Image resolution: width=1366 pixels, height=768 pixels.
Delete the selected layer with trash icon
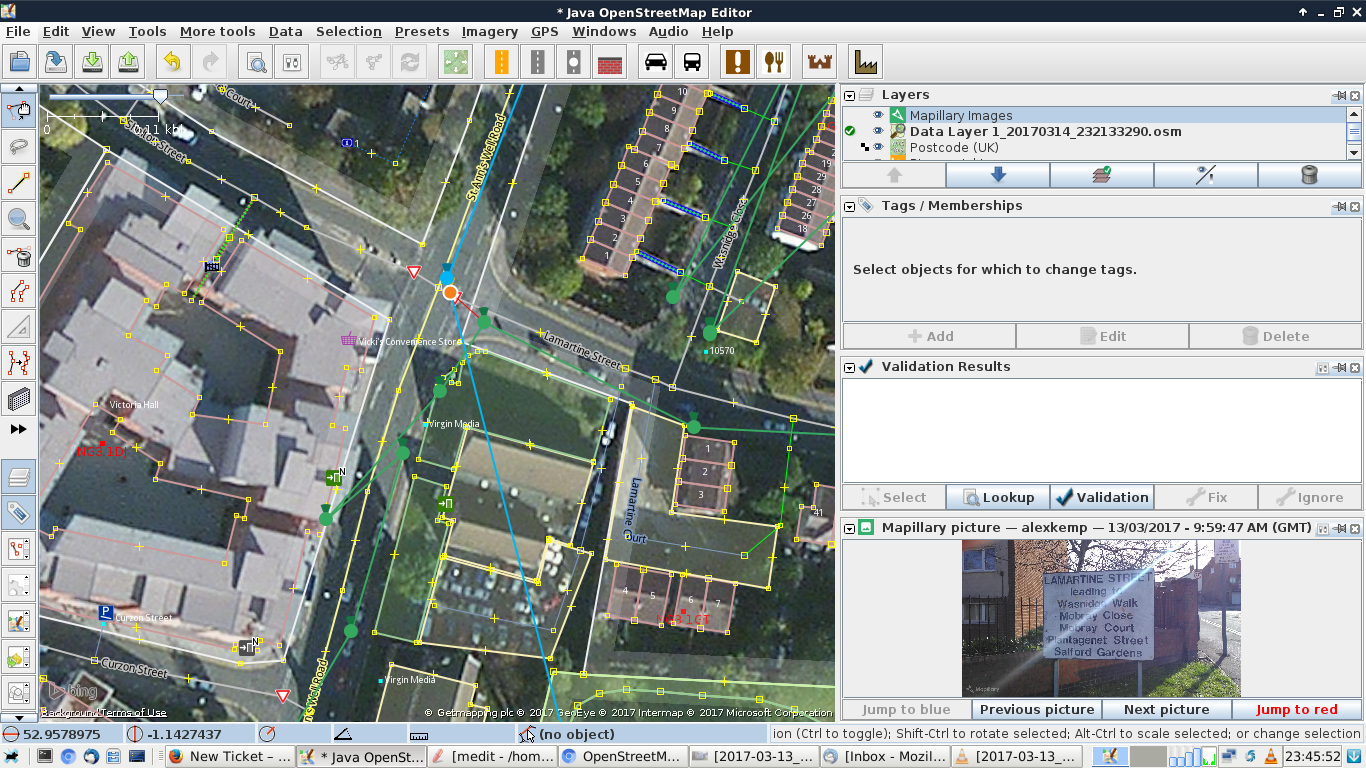pos(1309,175)
